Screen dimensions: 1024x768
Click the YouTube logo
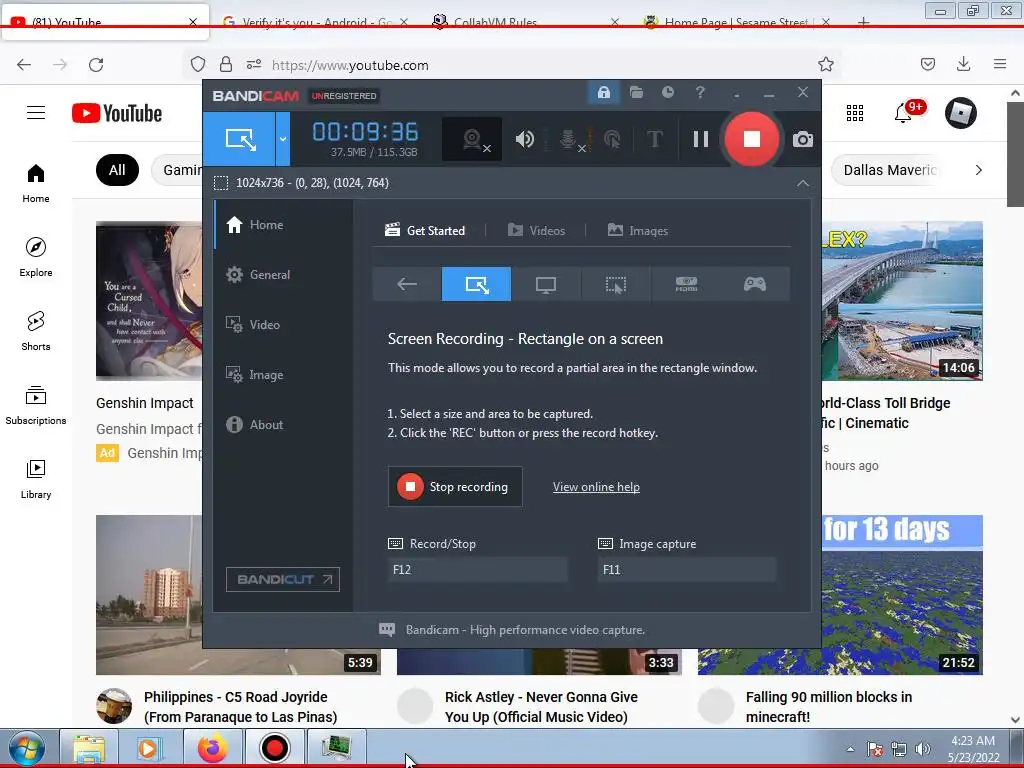pyautogui.click(x=117, y=113)
